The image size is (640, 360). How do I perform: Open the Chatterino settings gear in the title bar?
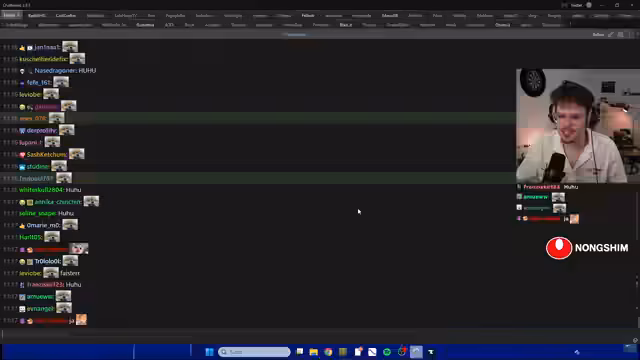pos(589,5)
